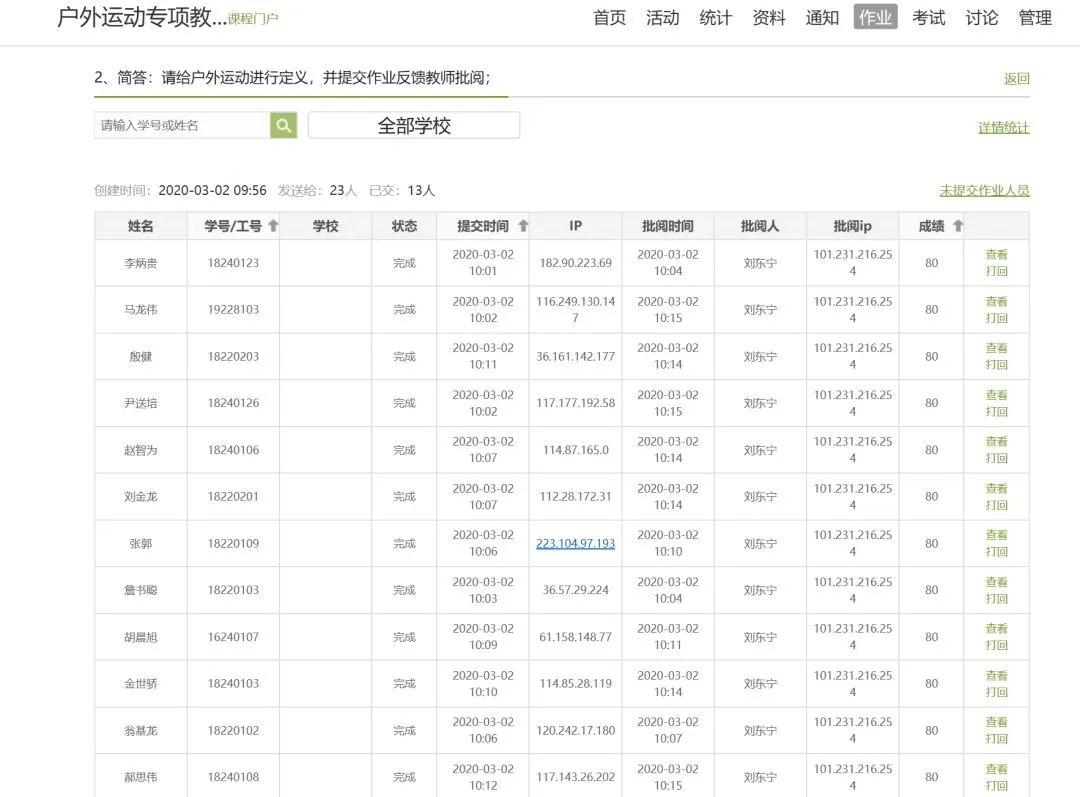This screenshot has width=1080, height=797.
Task: Go to the 讨论 nav tab
Action: click(981, 18)
